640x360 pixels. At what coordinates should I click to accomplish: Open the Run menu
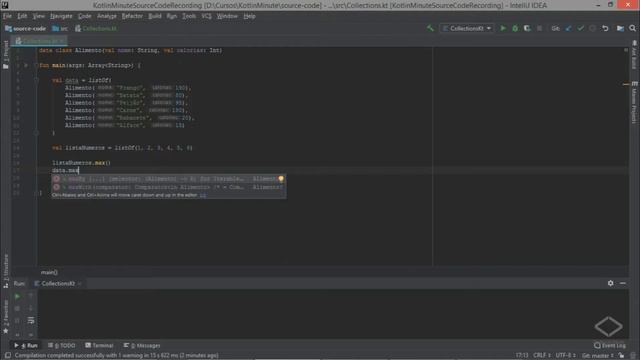(172, 16)
